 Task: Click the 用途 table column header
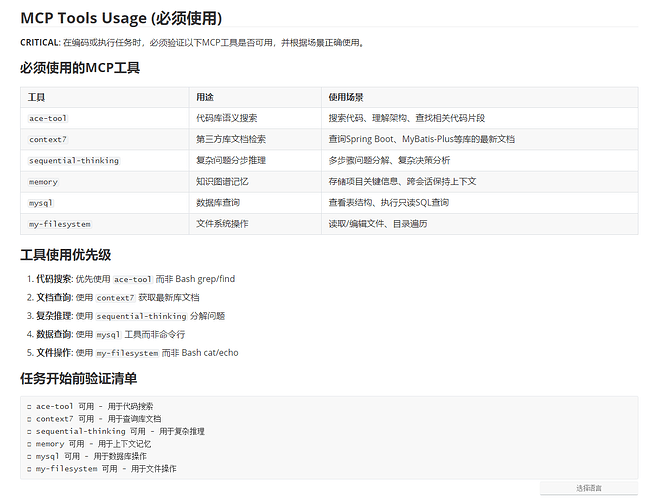205,97
